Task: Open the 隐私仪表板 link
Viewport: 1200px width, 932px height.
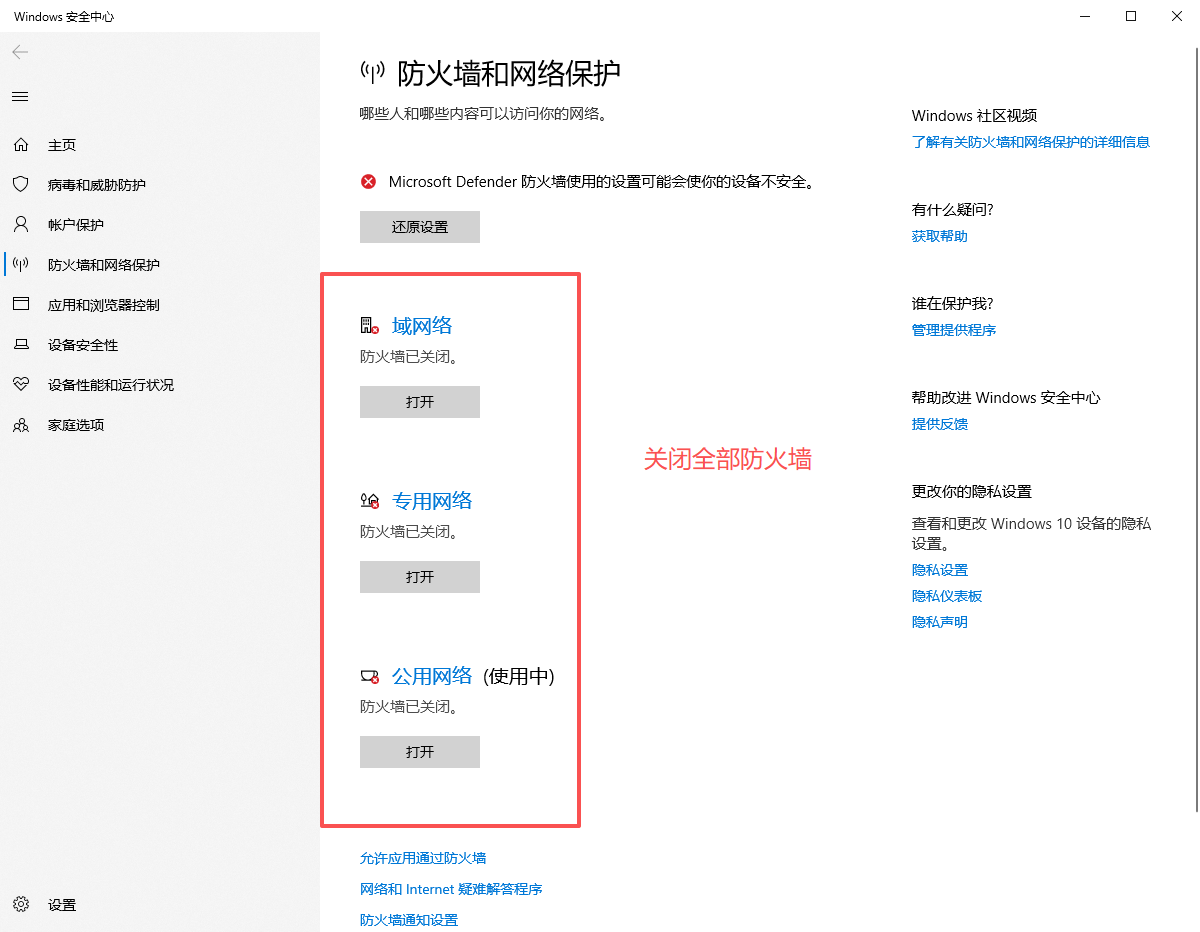Action: pos(947,596)
